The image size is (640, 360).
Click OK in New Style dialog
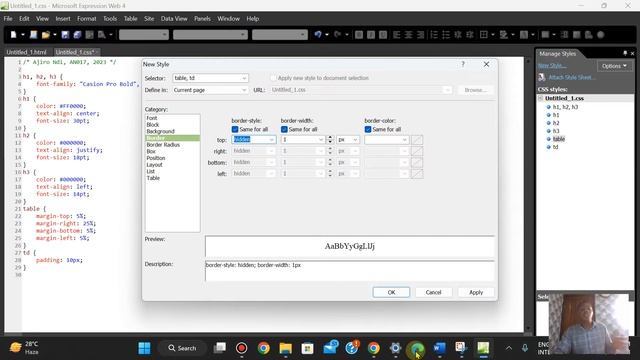click(391, 292)
